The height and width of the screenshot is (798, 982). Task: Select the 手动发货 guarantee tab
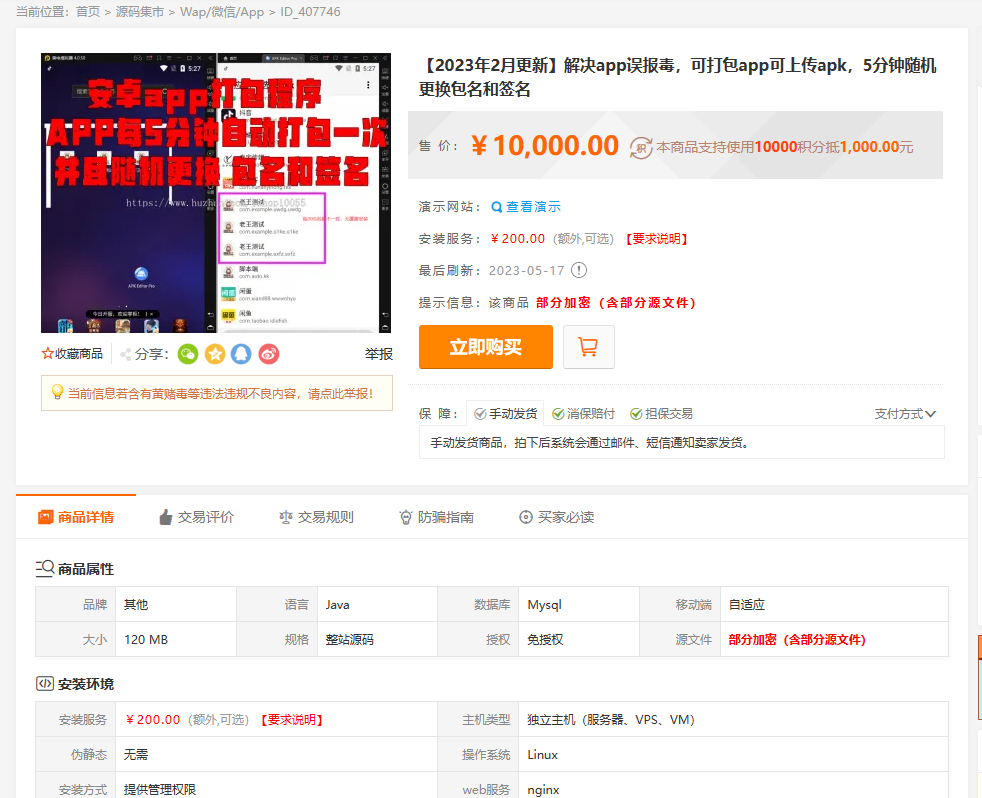tap(505, 413)
